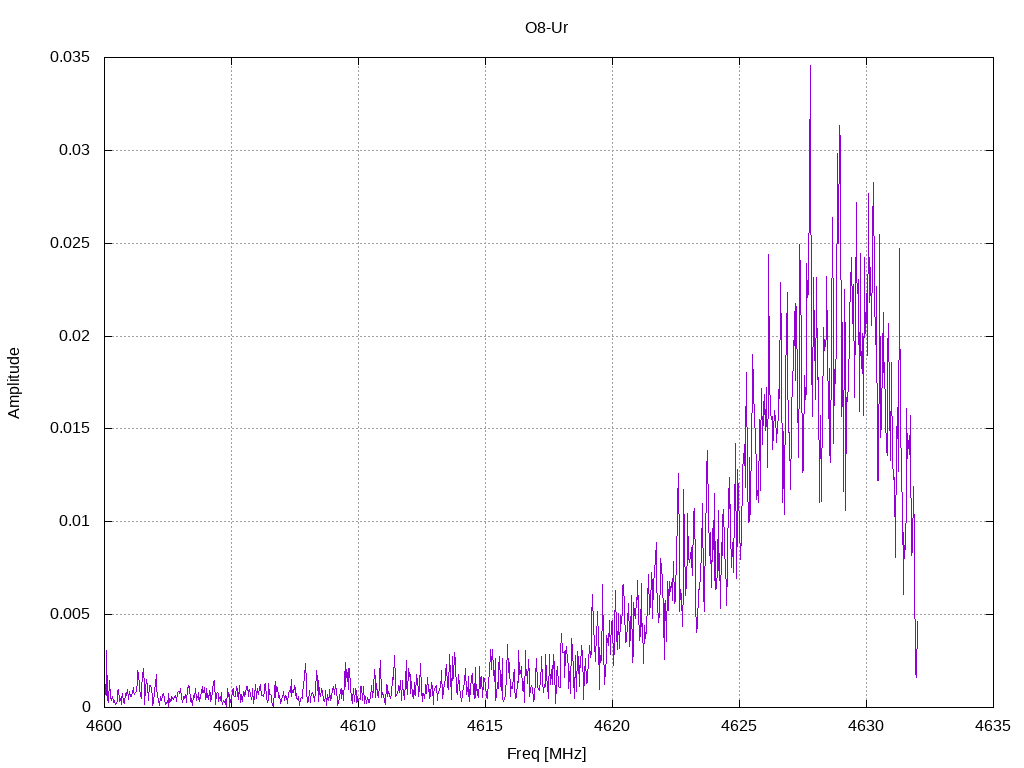Click the plot title O8-Ur
1024x768 pixels.
coord(546,27)
